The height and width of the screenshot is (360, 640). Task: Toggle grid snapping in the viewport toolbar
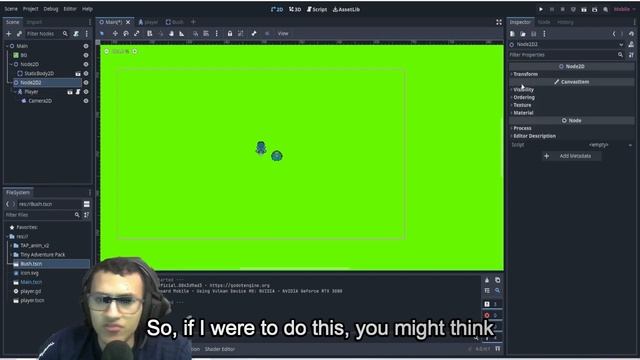[x=206, y=33]
